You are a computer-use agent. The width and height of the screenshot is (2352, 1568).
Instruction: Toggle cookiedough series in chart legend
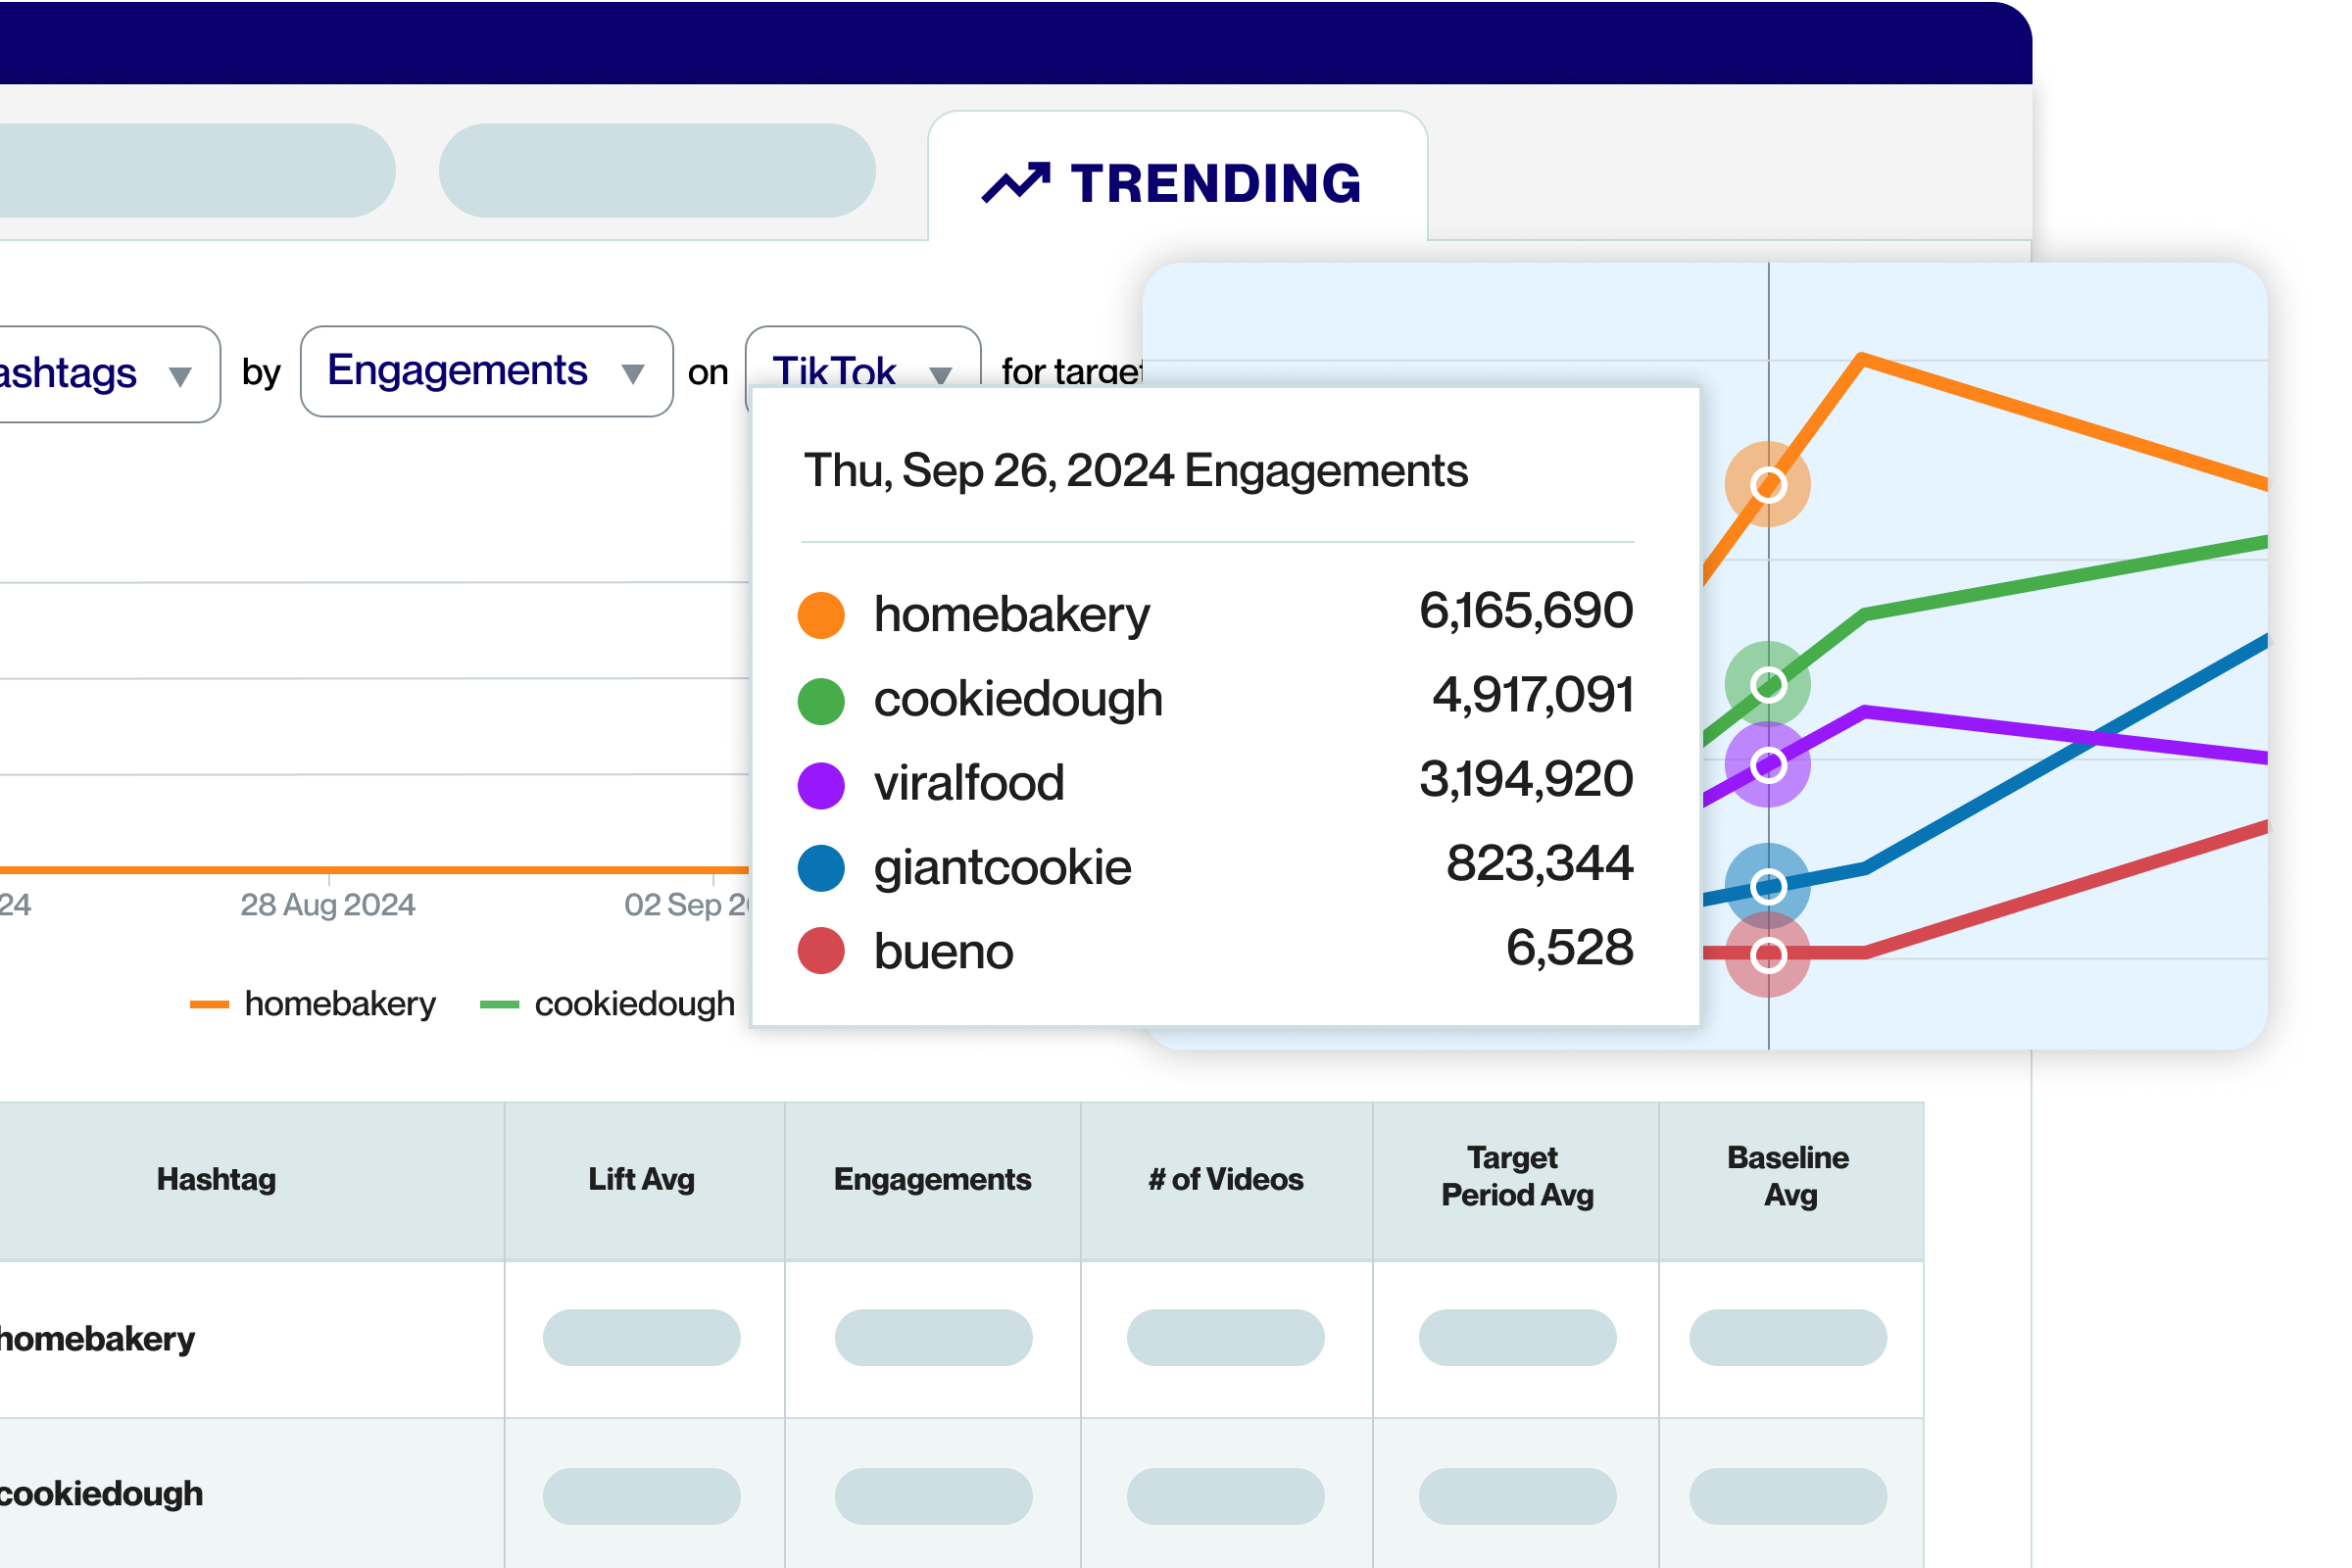pyautogui.click(x=607, y=1003)
